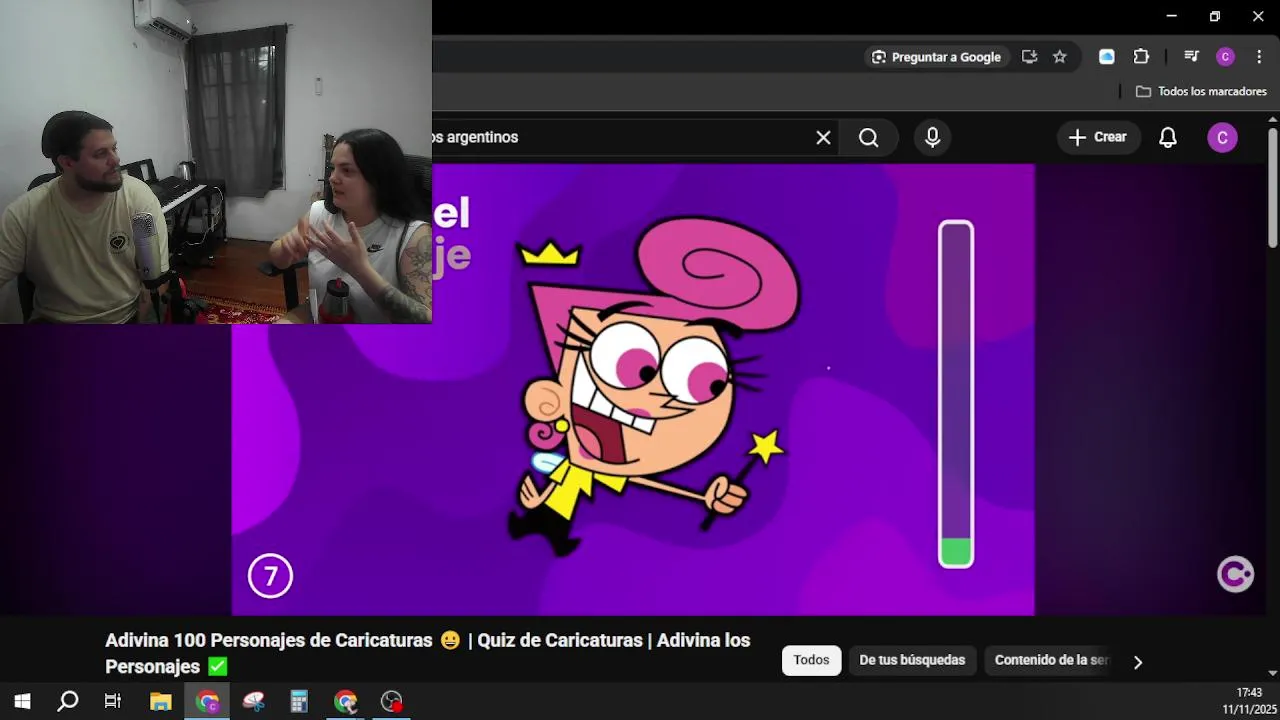
Task: Select the Contenido de la serie chip
Action: [x=1051, y=660]
